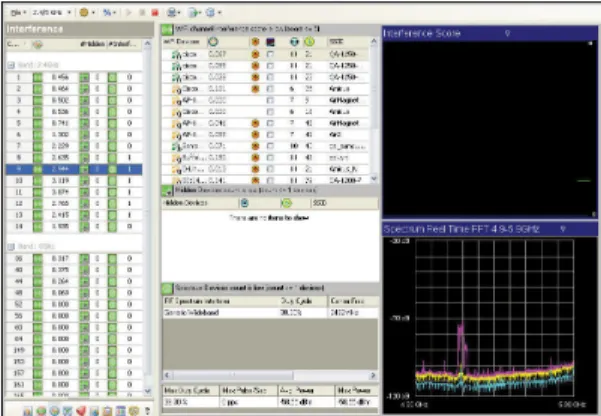Expand the Hidden Devices section icon
This screenshot has width=601, height=416.
tap(167, 190)
